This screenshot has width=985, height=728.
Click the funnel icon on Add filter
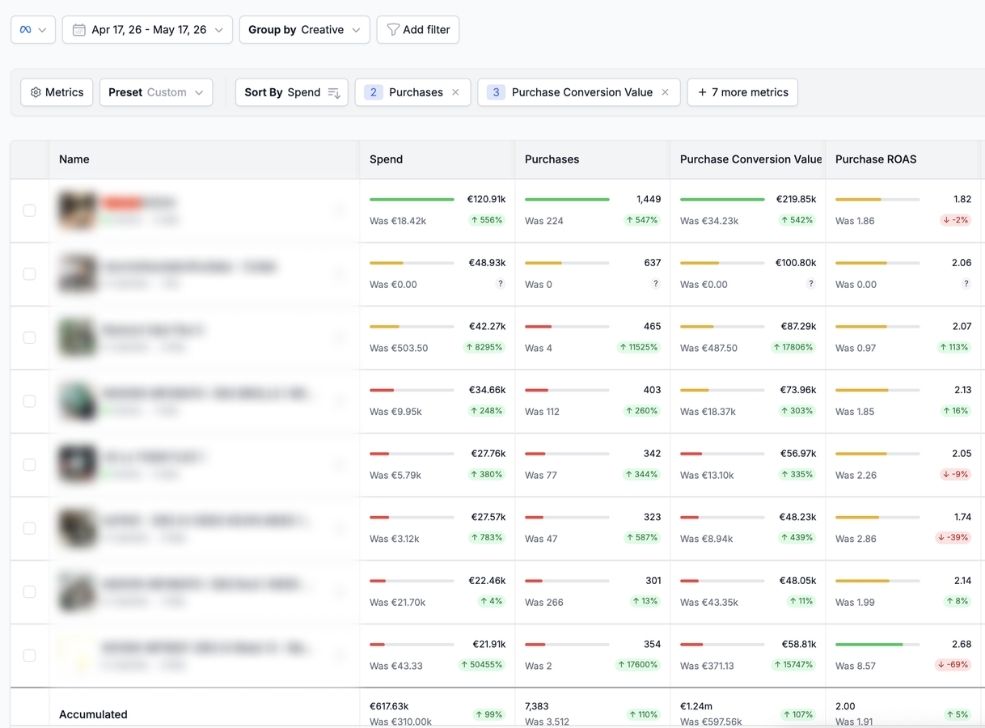393,30
